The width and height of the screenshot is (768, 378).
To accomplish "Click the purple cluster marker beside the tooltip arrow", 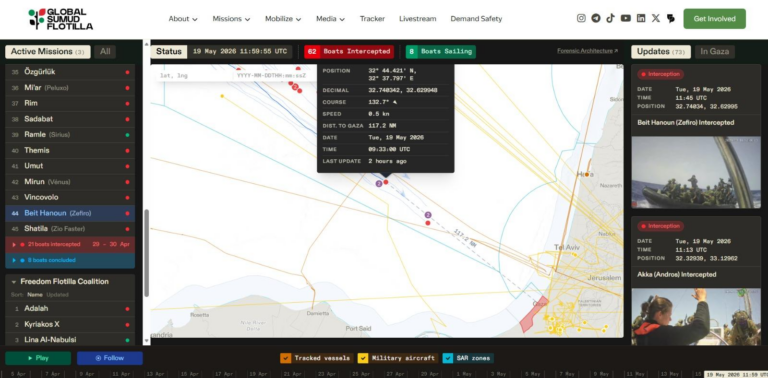I will [x=379, y=184].
